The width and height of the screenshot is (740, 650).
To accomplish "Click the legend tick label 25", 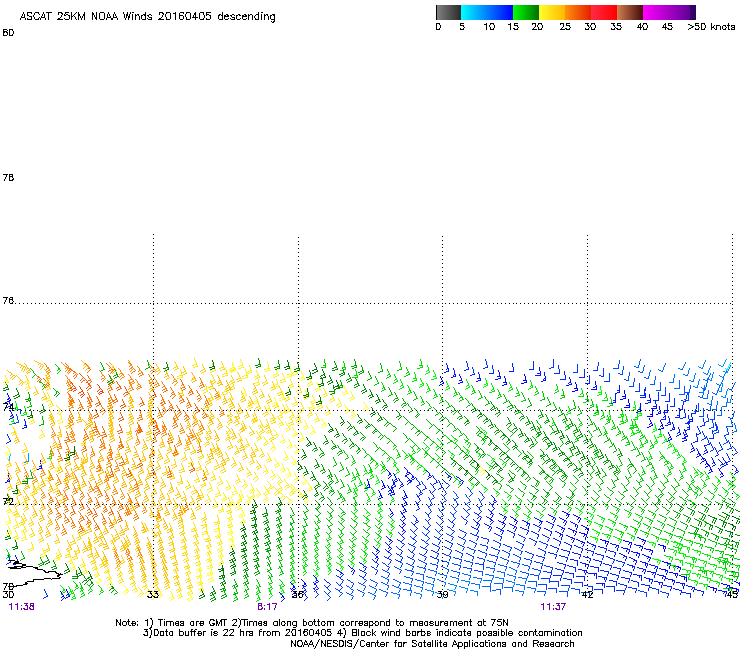I will click(565, 27).
